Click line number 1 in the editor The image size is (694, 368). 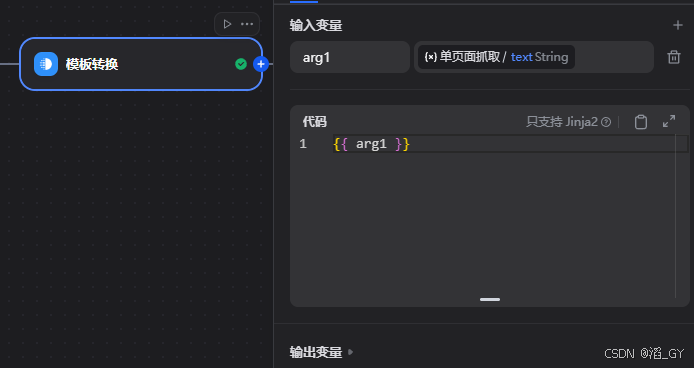click(303, 144)
